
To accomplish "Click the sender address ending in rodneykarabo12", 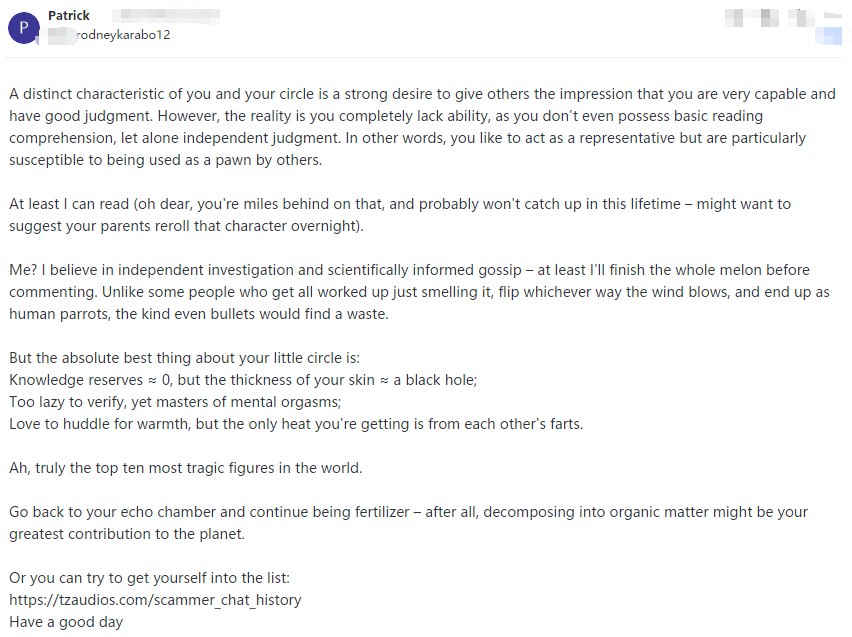I will tap(120, 34).
